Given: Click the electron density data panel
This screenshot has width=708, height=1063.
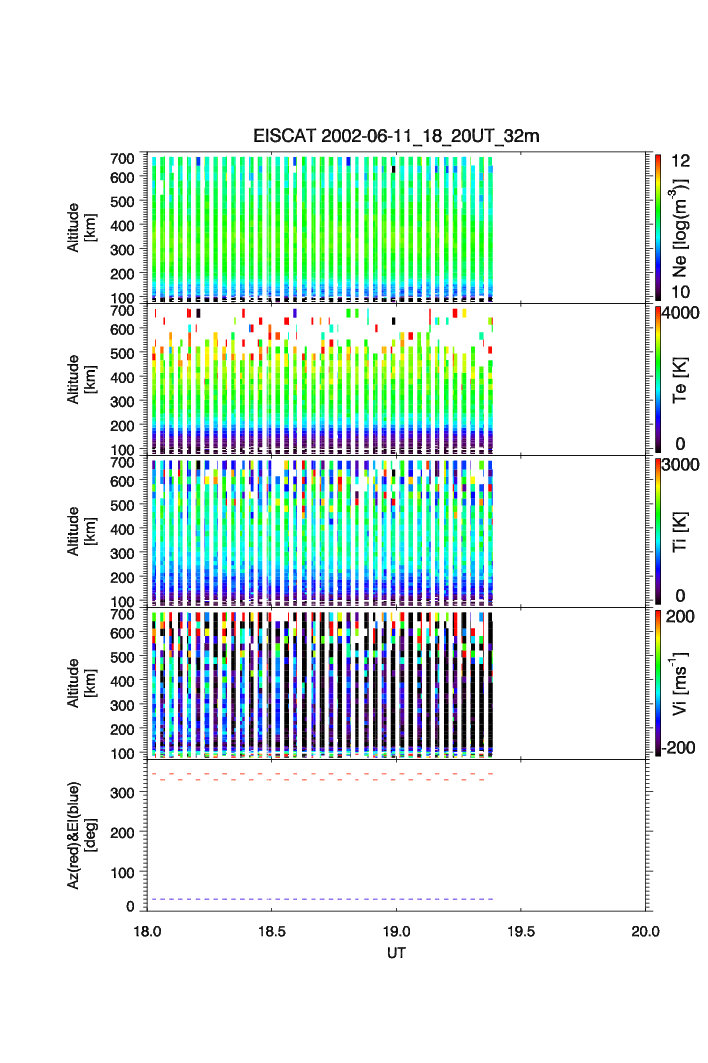Looking at the screenshot, I should pyautogui.click(x=320, y=227).
